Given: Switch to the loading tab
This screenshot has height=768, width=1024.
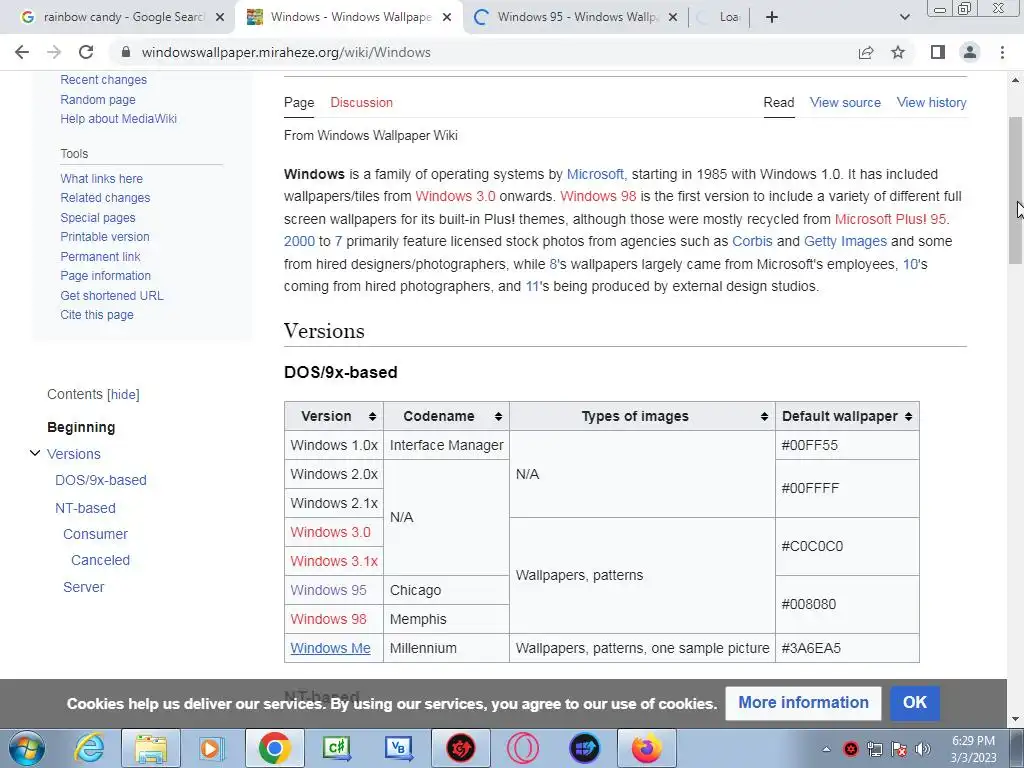Looking at the screenshot, I should tap(720, 17).
